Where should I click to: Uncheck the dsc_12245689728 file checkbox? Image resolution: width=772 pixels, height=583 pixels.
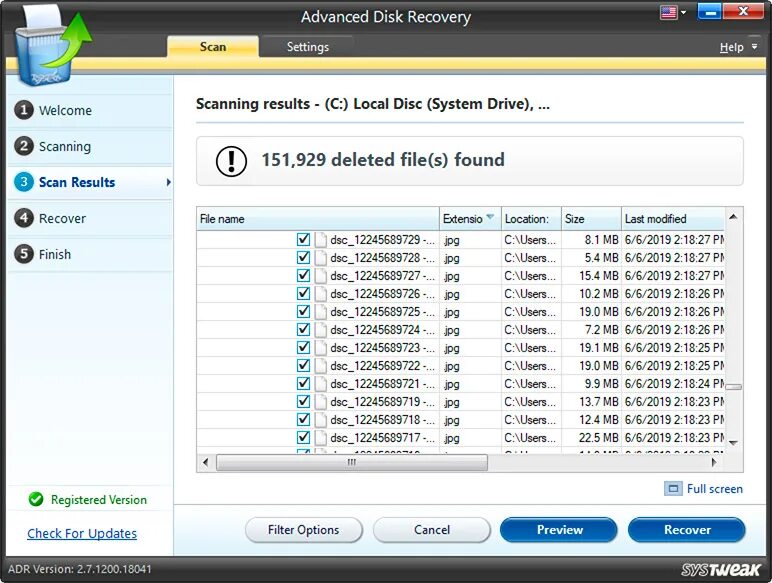point(303,258)
